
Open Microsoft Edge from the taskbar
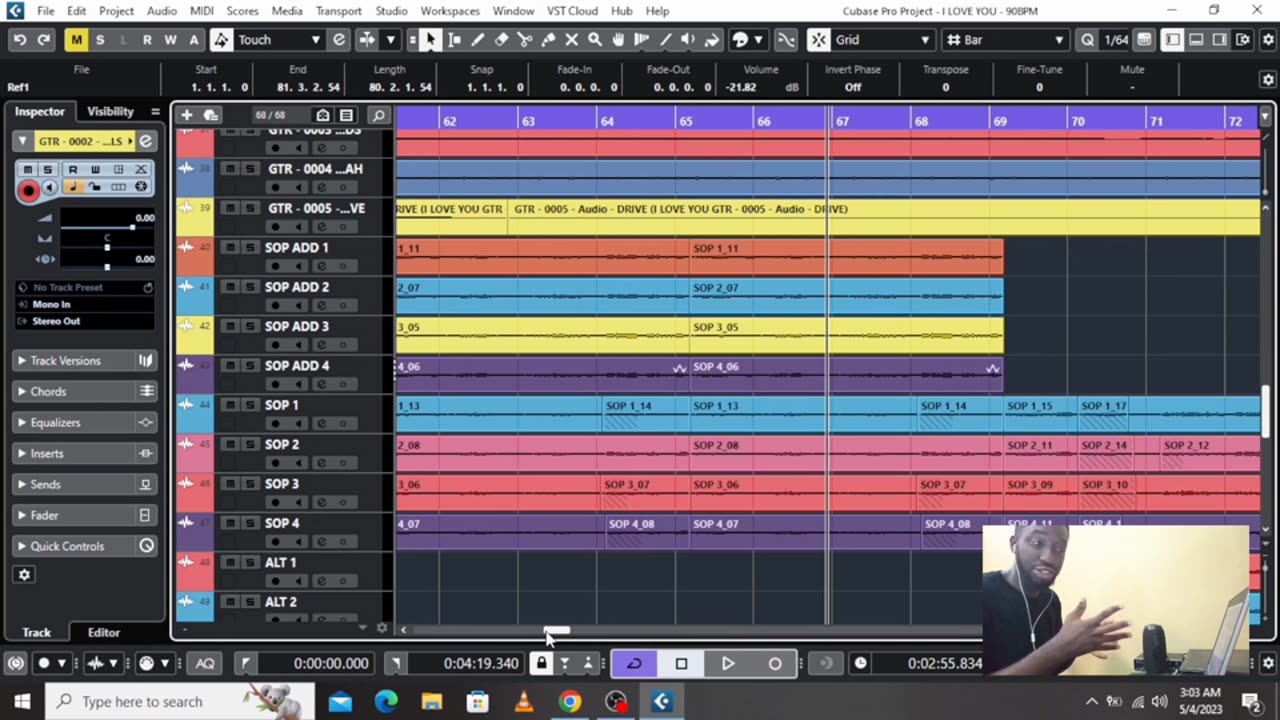[x=386, y=702]
